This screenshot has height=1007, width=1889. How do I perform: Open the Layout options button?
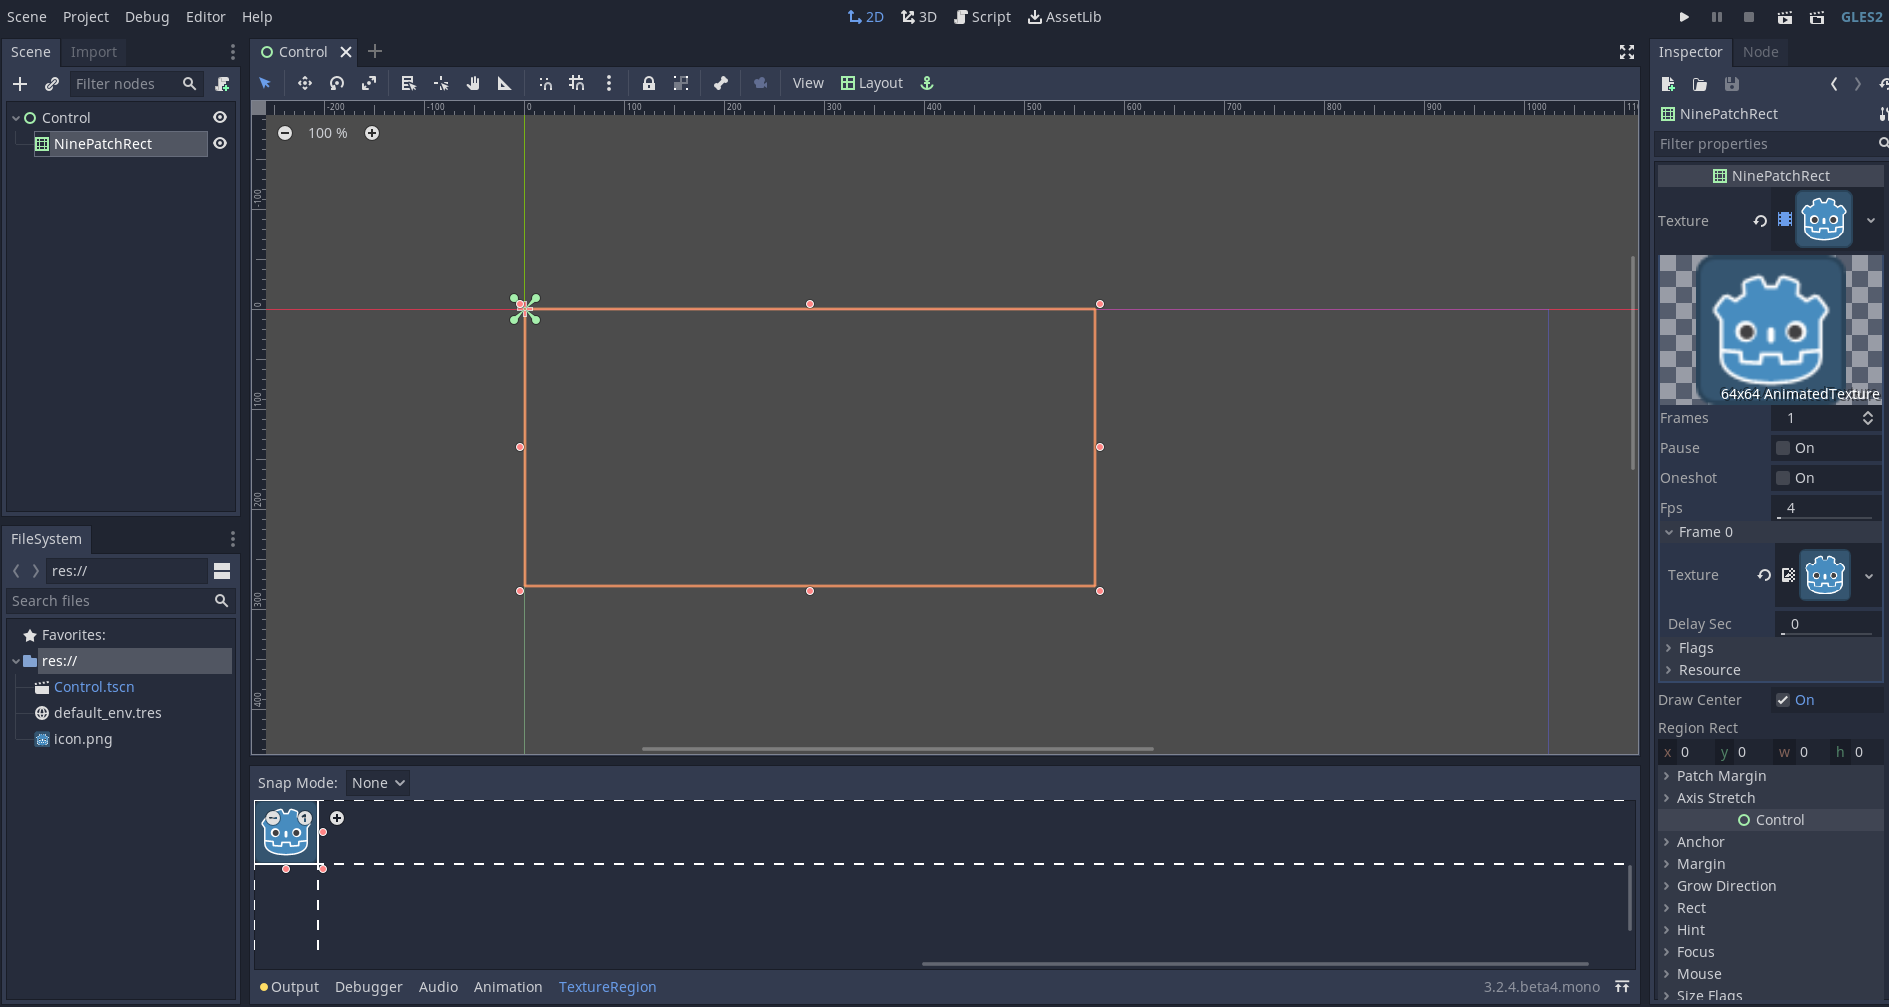click(x=871, y=83)
